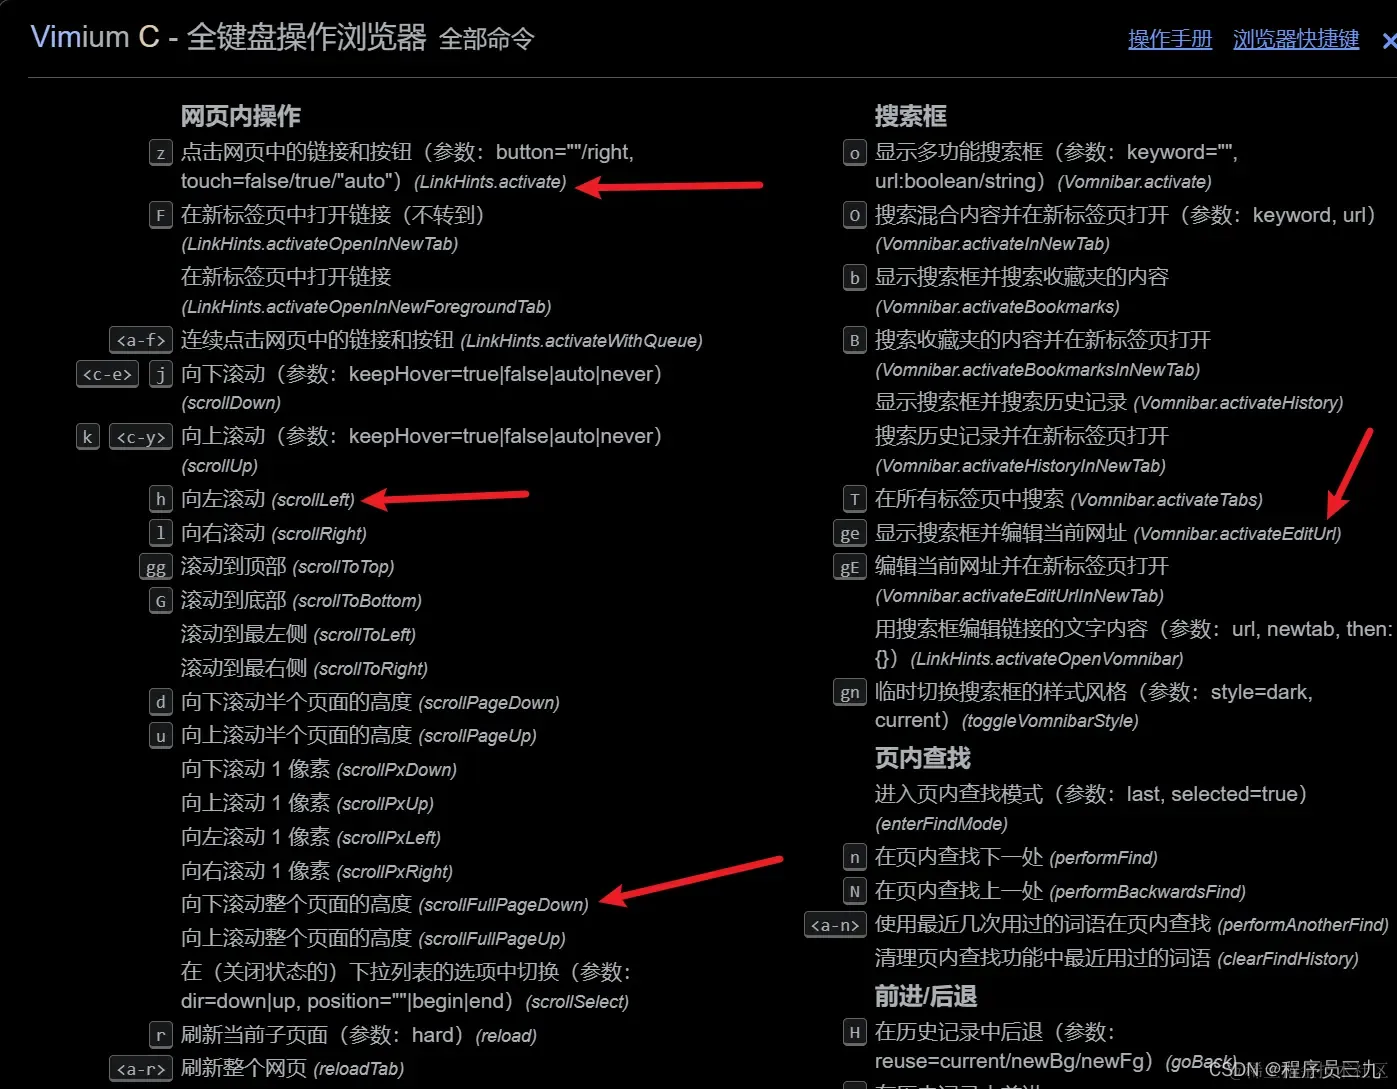Viewport: 1397px width, 1089px height.
Task: Click the 搜索框 section heading
Action: [910, 115]
